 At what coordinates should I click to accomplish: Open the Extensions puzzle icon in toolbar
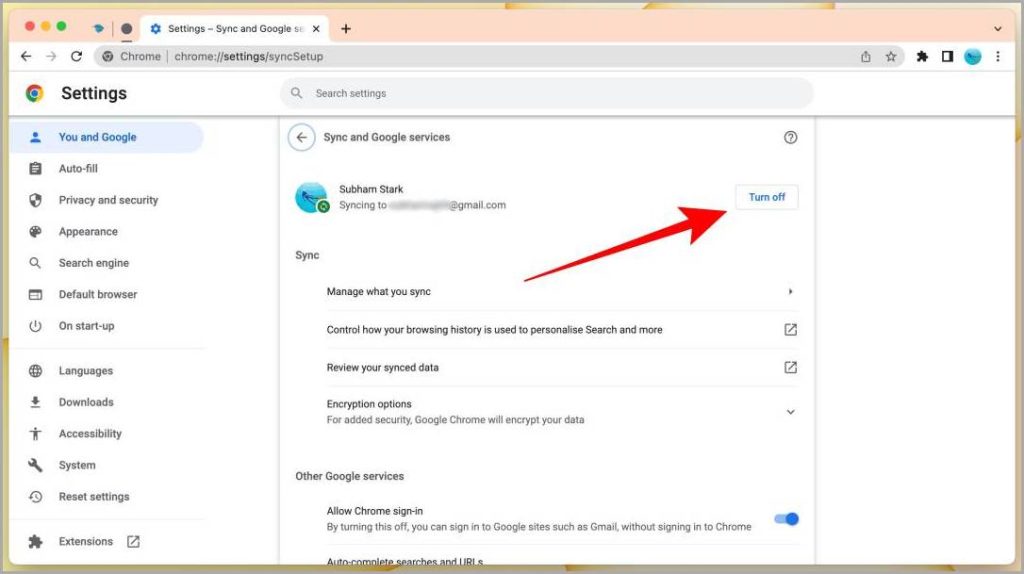922,57
